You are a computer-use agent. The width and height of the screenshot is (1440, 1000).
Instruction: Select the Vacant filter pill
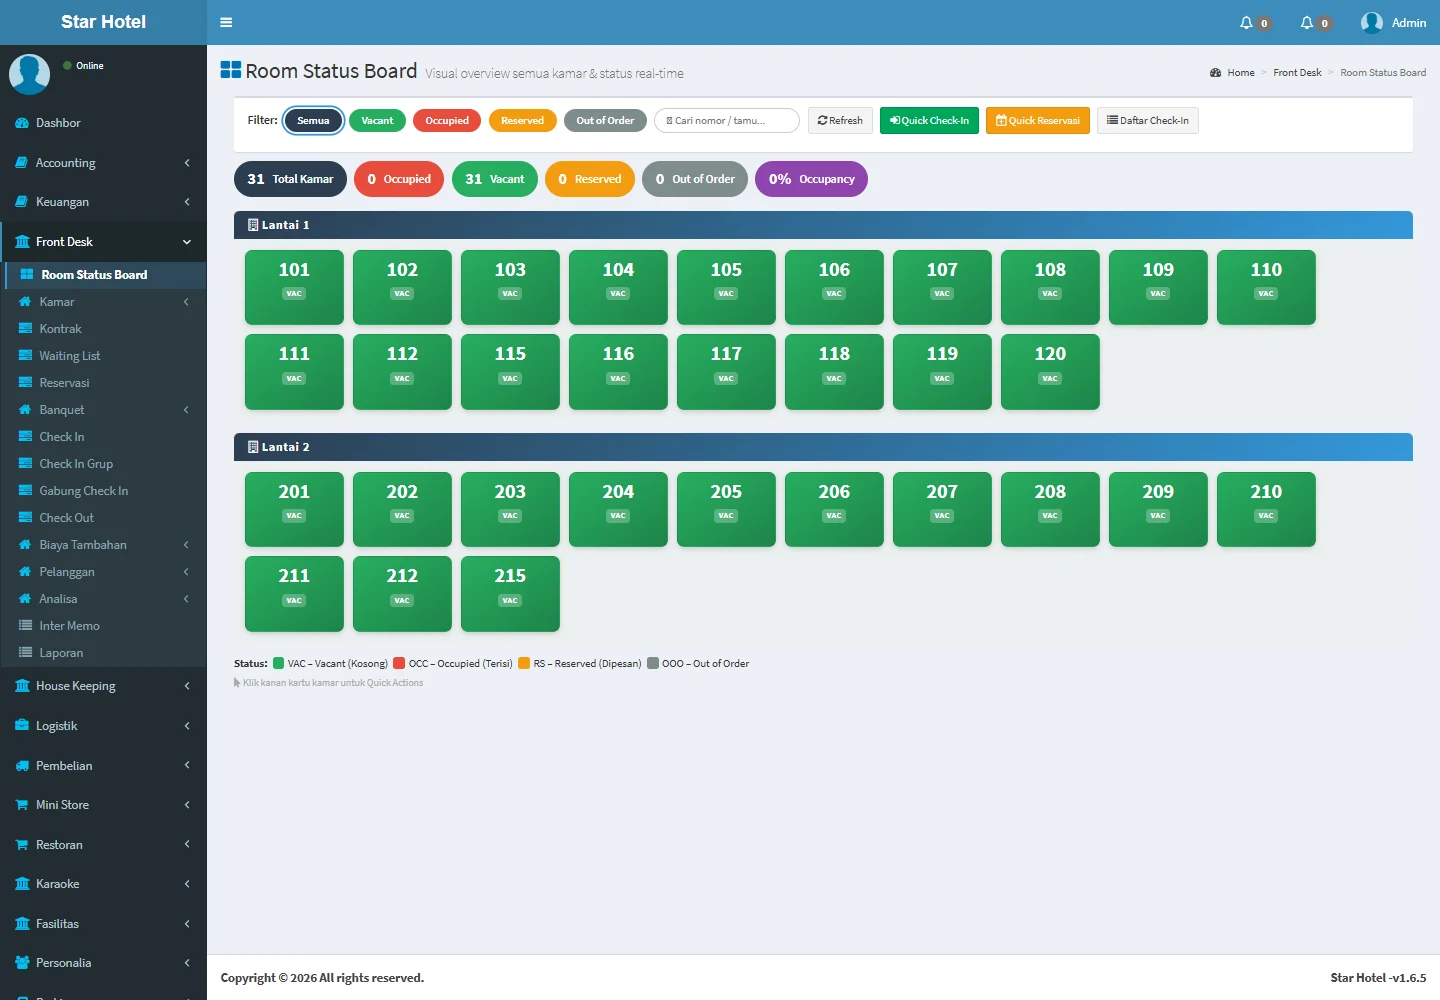tap(377, 121)
